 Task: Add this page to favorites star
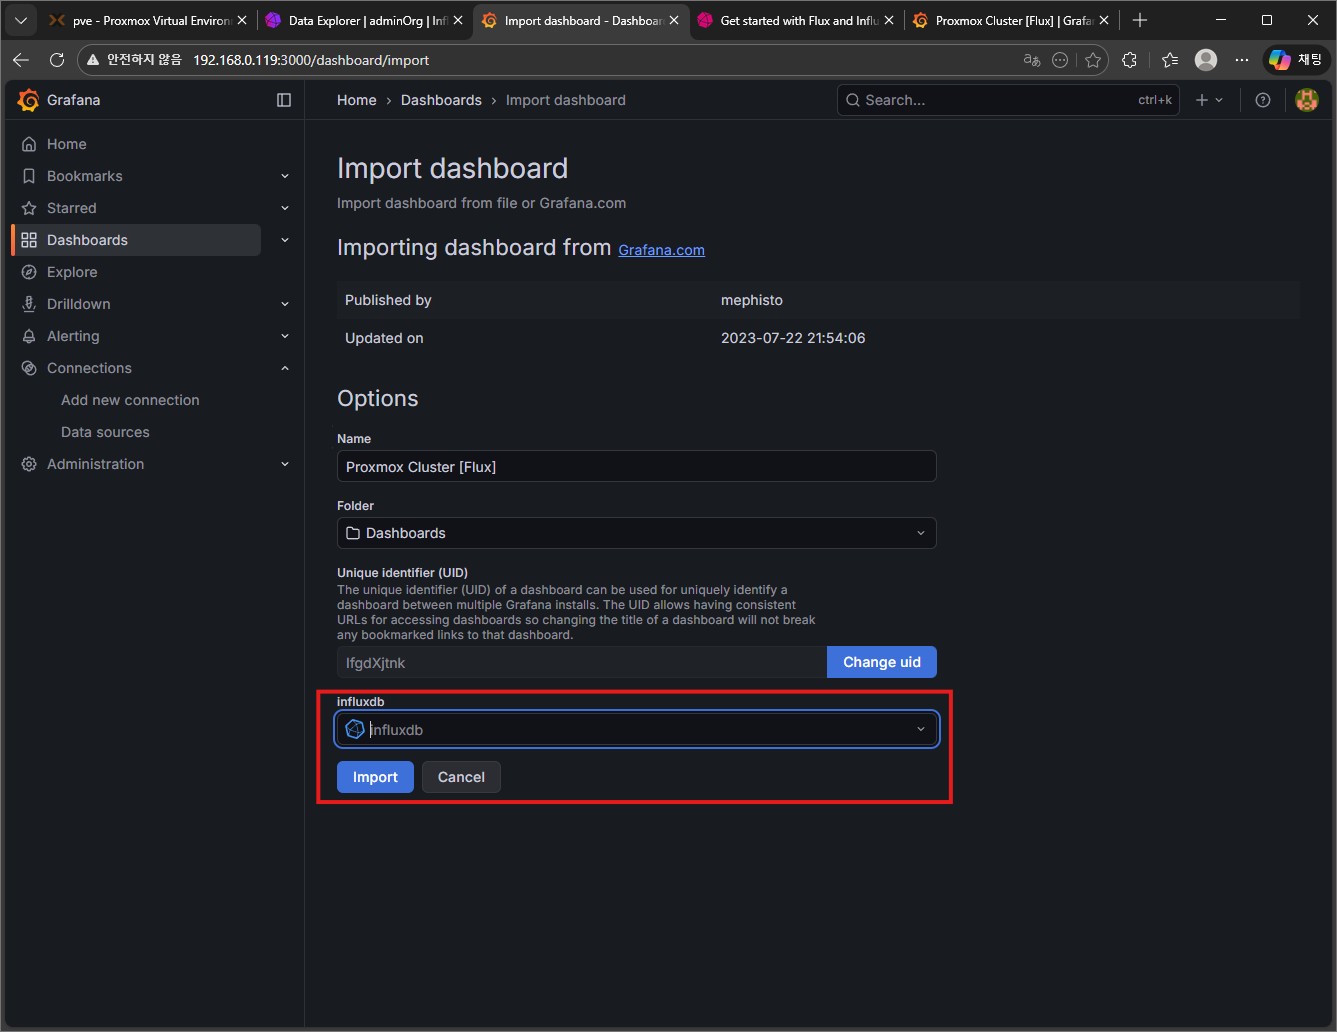pyautogui.click(x=1093, y=60)
